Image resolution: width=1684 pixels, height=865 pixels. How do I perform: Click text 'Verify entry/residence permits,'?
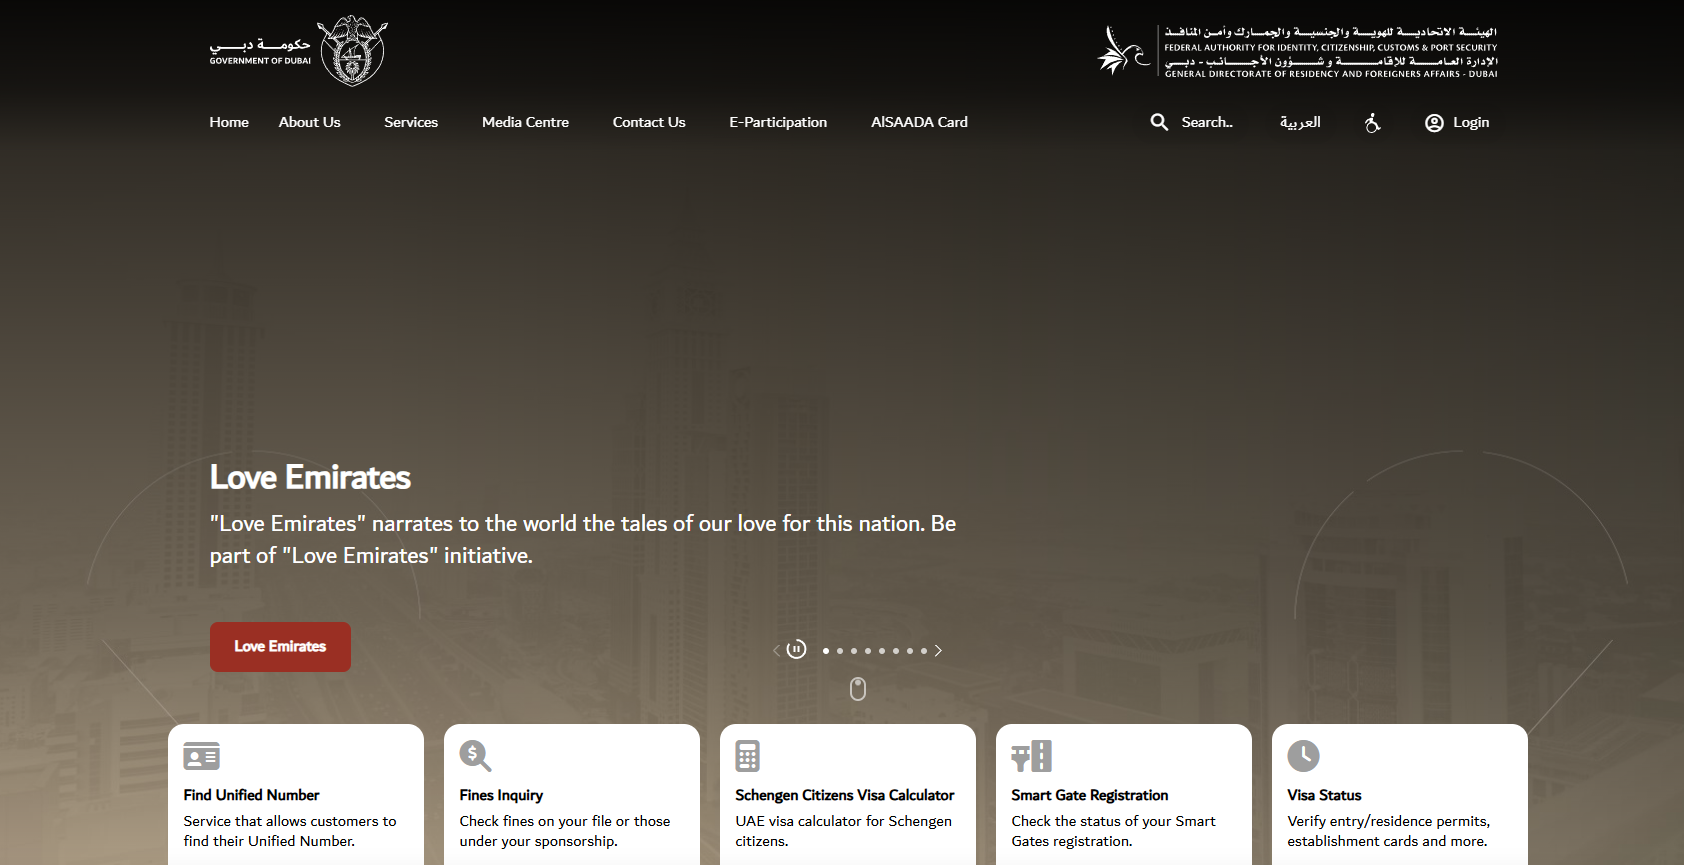tap(1388, 821)
